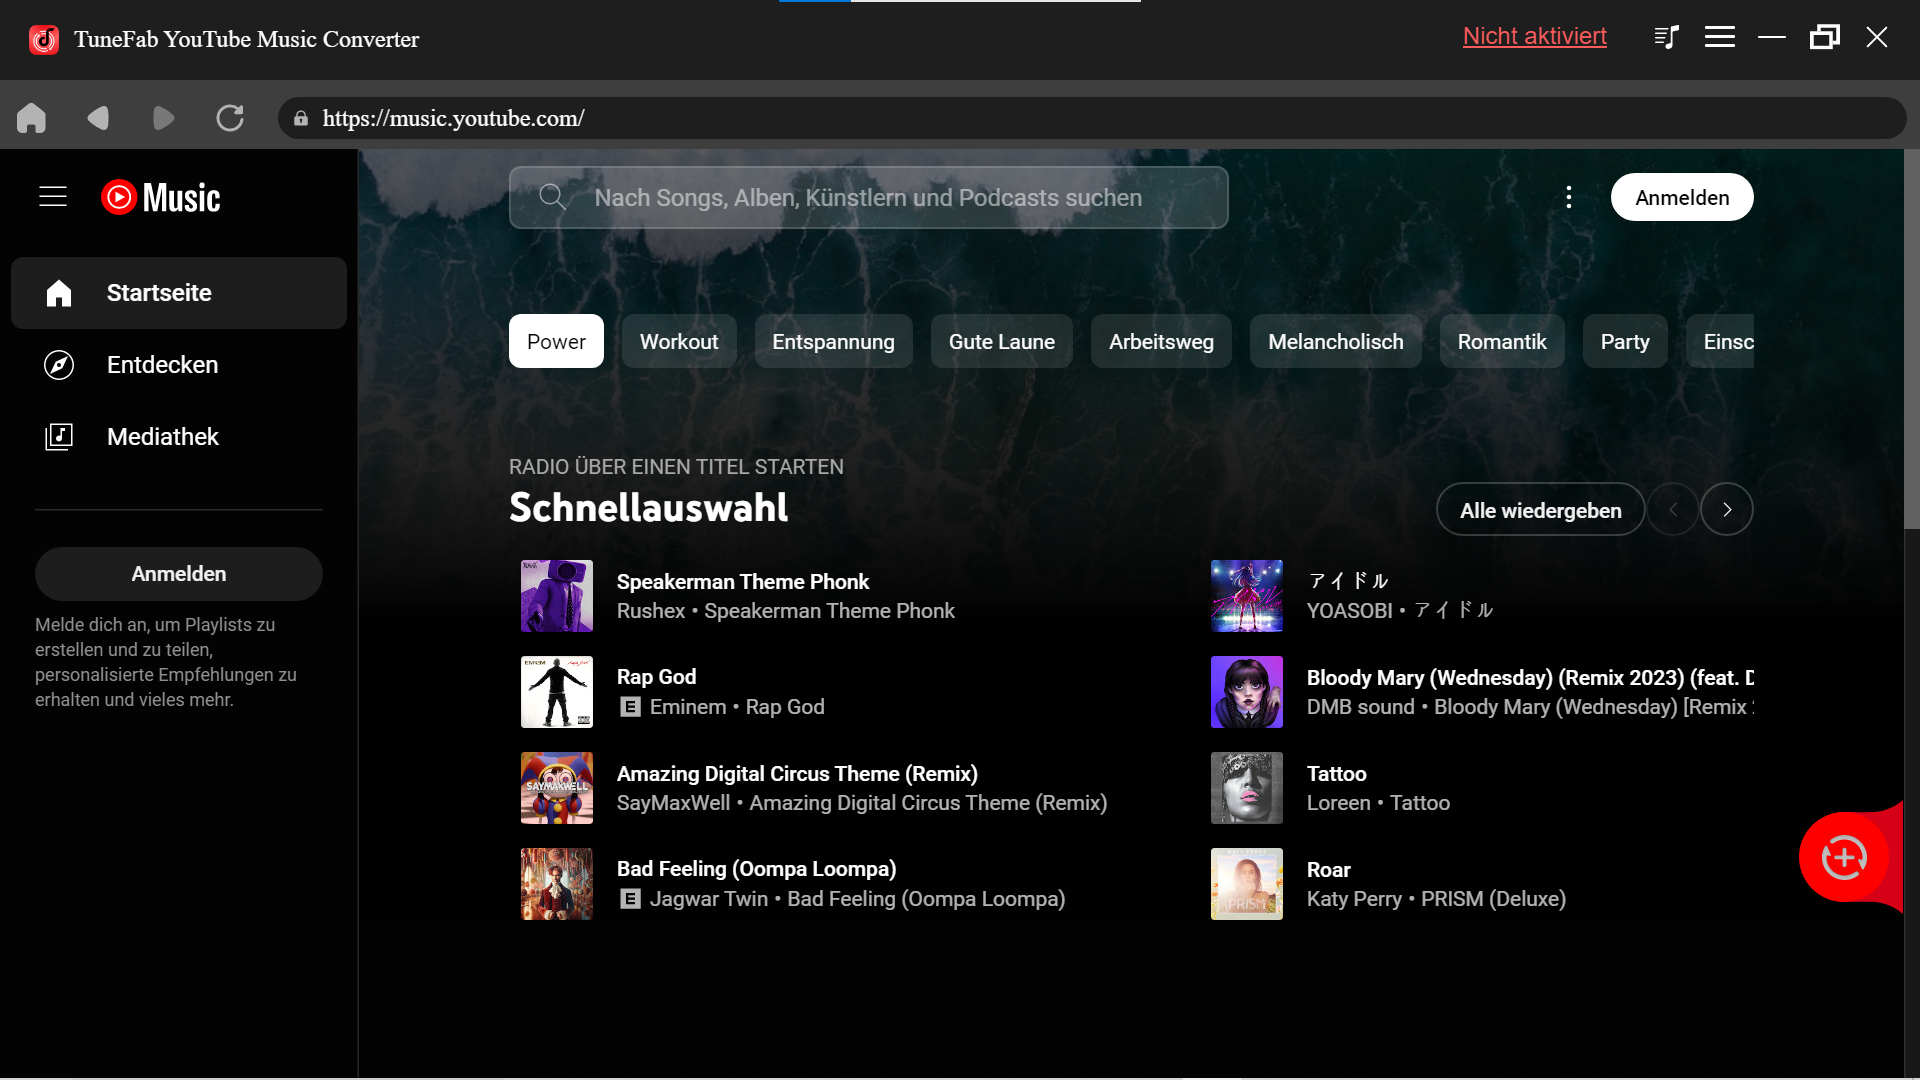Select the Workout mood chip
Viewport: 1920px width, 1080px height.
coord(679,341)
